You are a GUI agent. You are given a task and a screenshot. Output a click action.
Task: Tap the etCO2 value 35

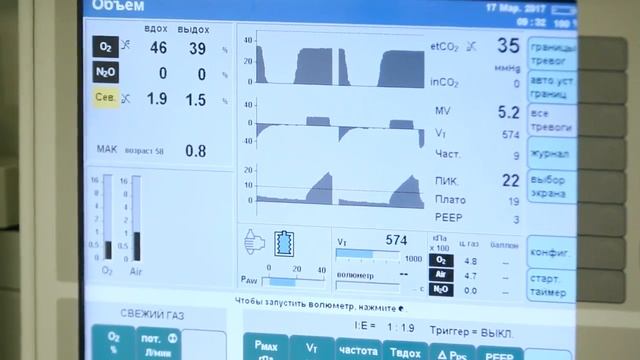tap(508, 46)
